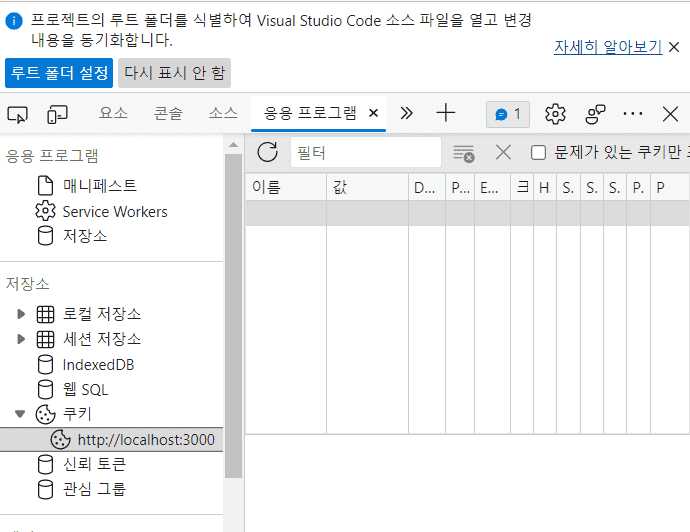Click the 신뢰 토큰 database icon
The image size is (690, 532).
(x=45, y=464)
